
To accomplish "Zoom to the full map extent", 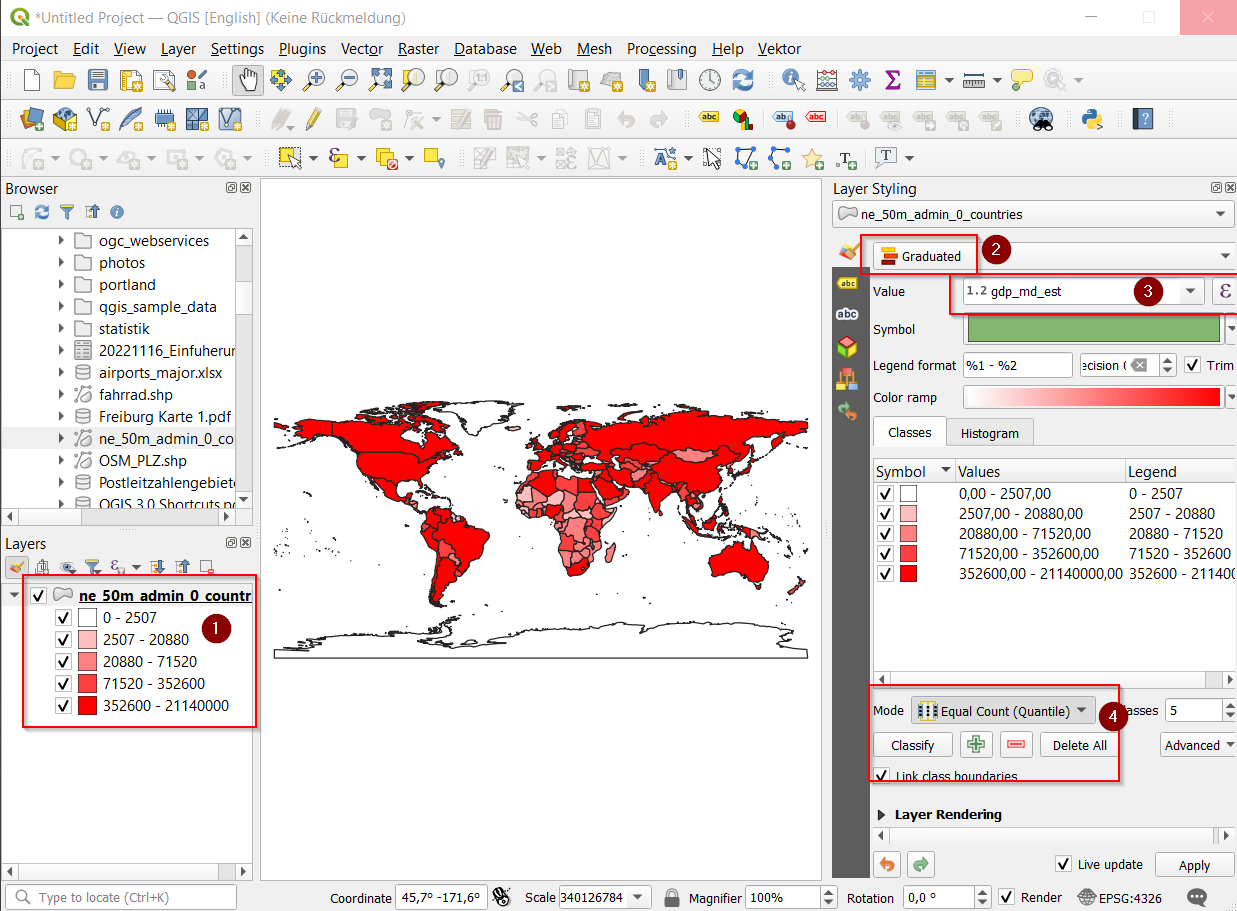I will pos(380,80).
